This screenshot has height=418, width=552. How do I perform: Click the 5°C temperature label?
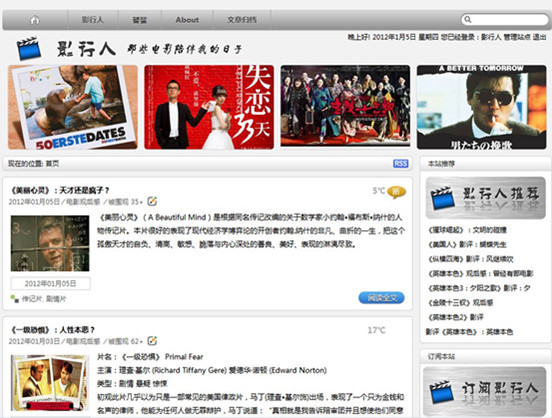click(379, 191)
